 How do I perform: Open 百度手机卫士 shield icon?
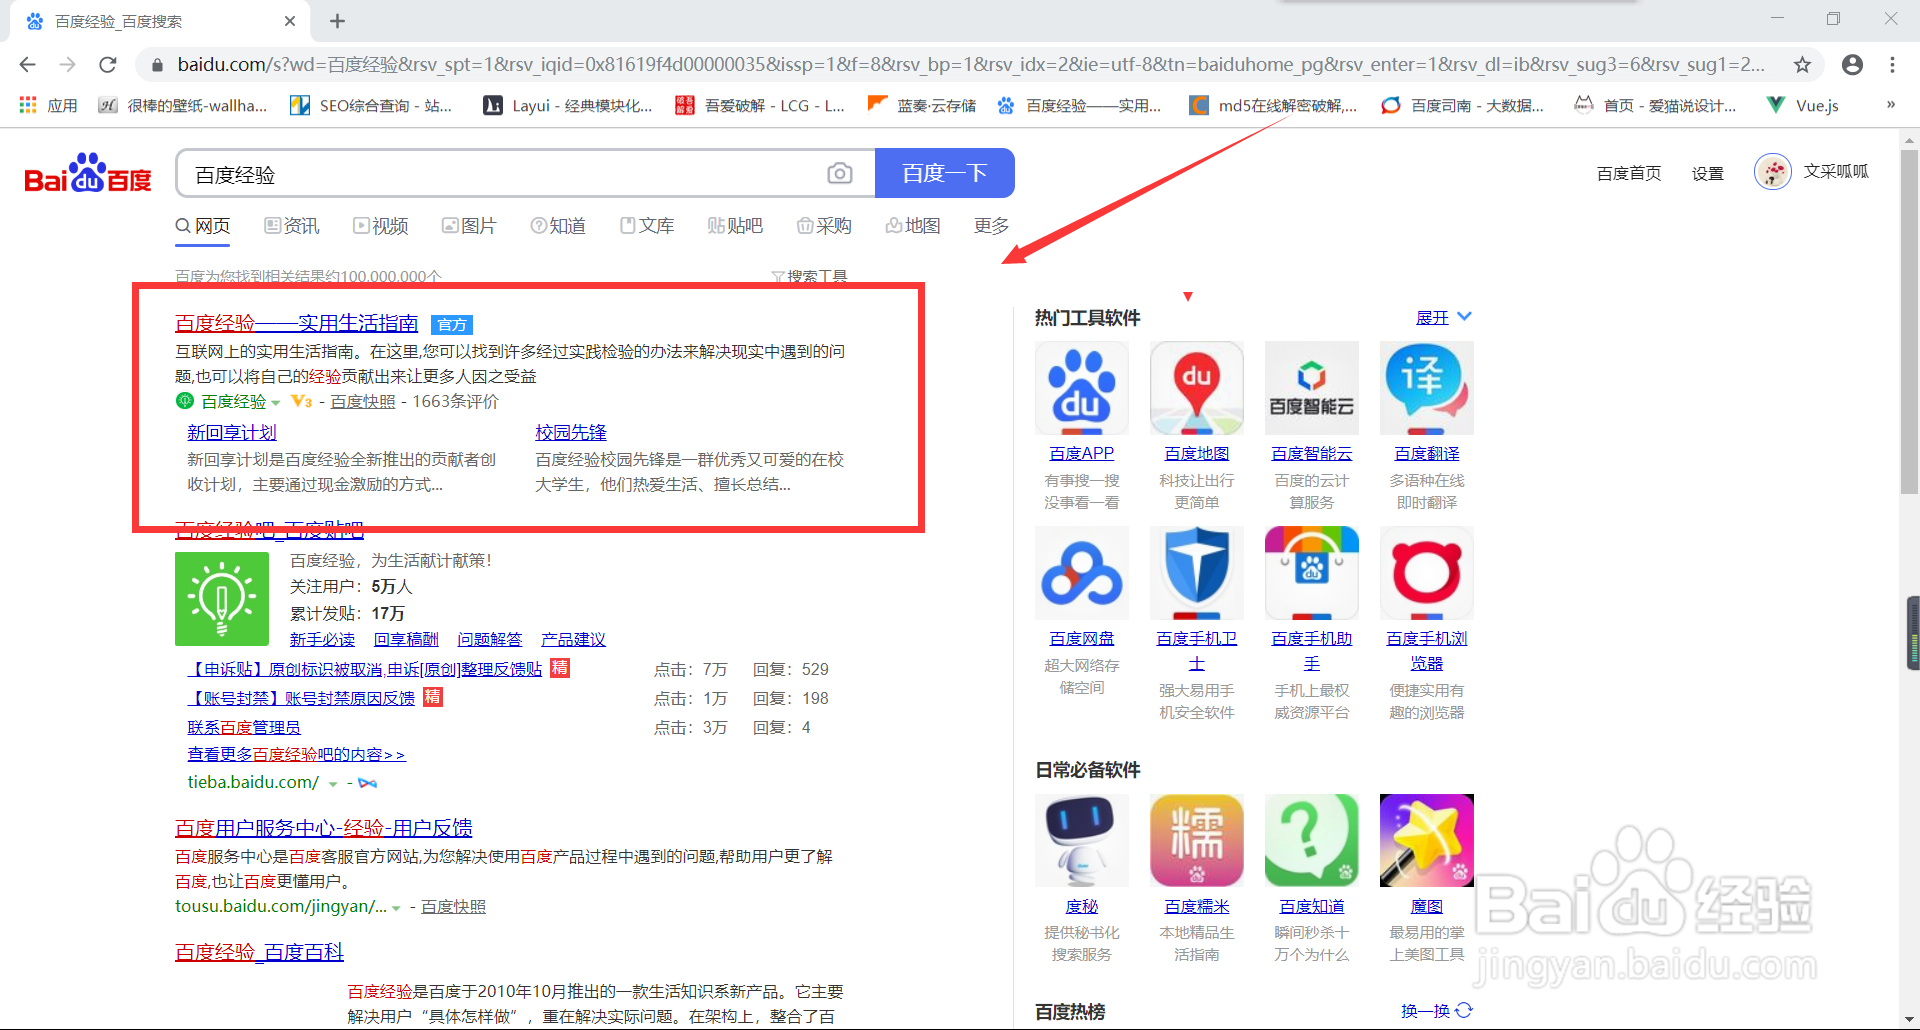tap(1197, 573)
